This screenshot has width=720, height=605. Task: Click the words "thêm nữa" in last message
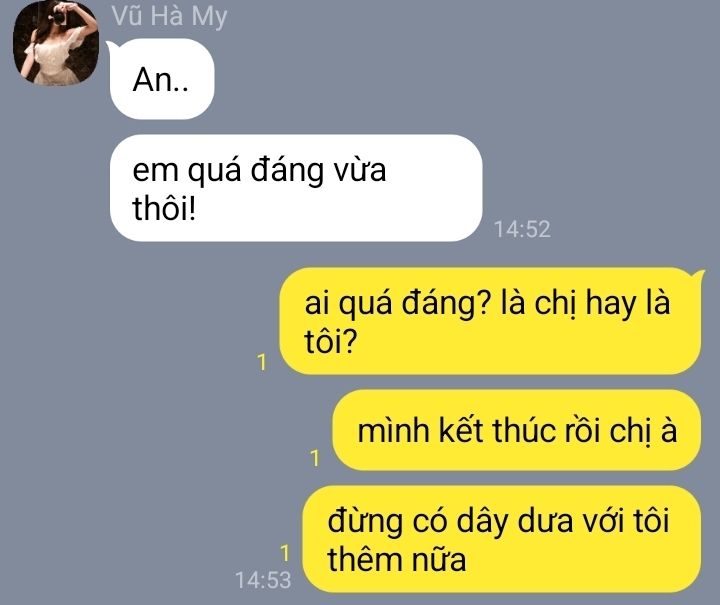click(x=397, y=560)
